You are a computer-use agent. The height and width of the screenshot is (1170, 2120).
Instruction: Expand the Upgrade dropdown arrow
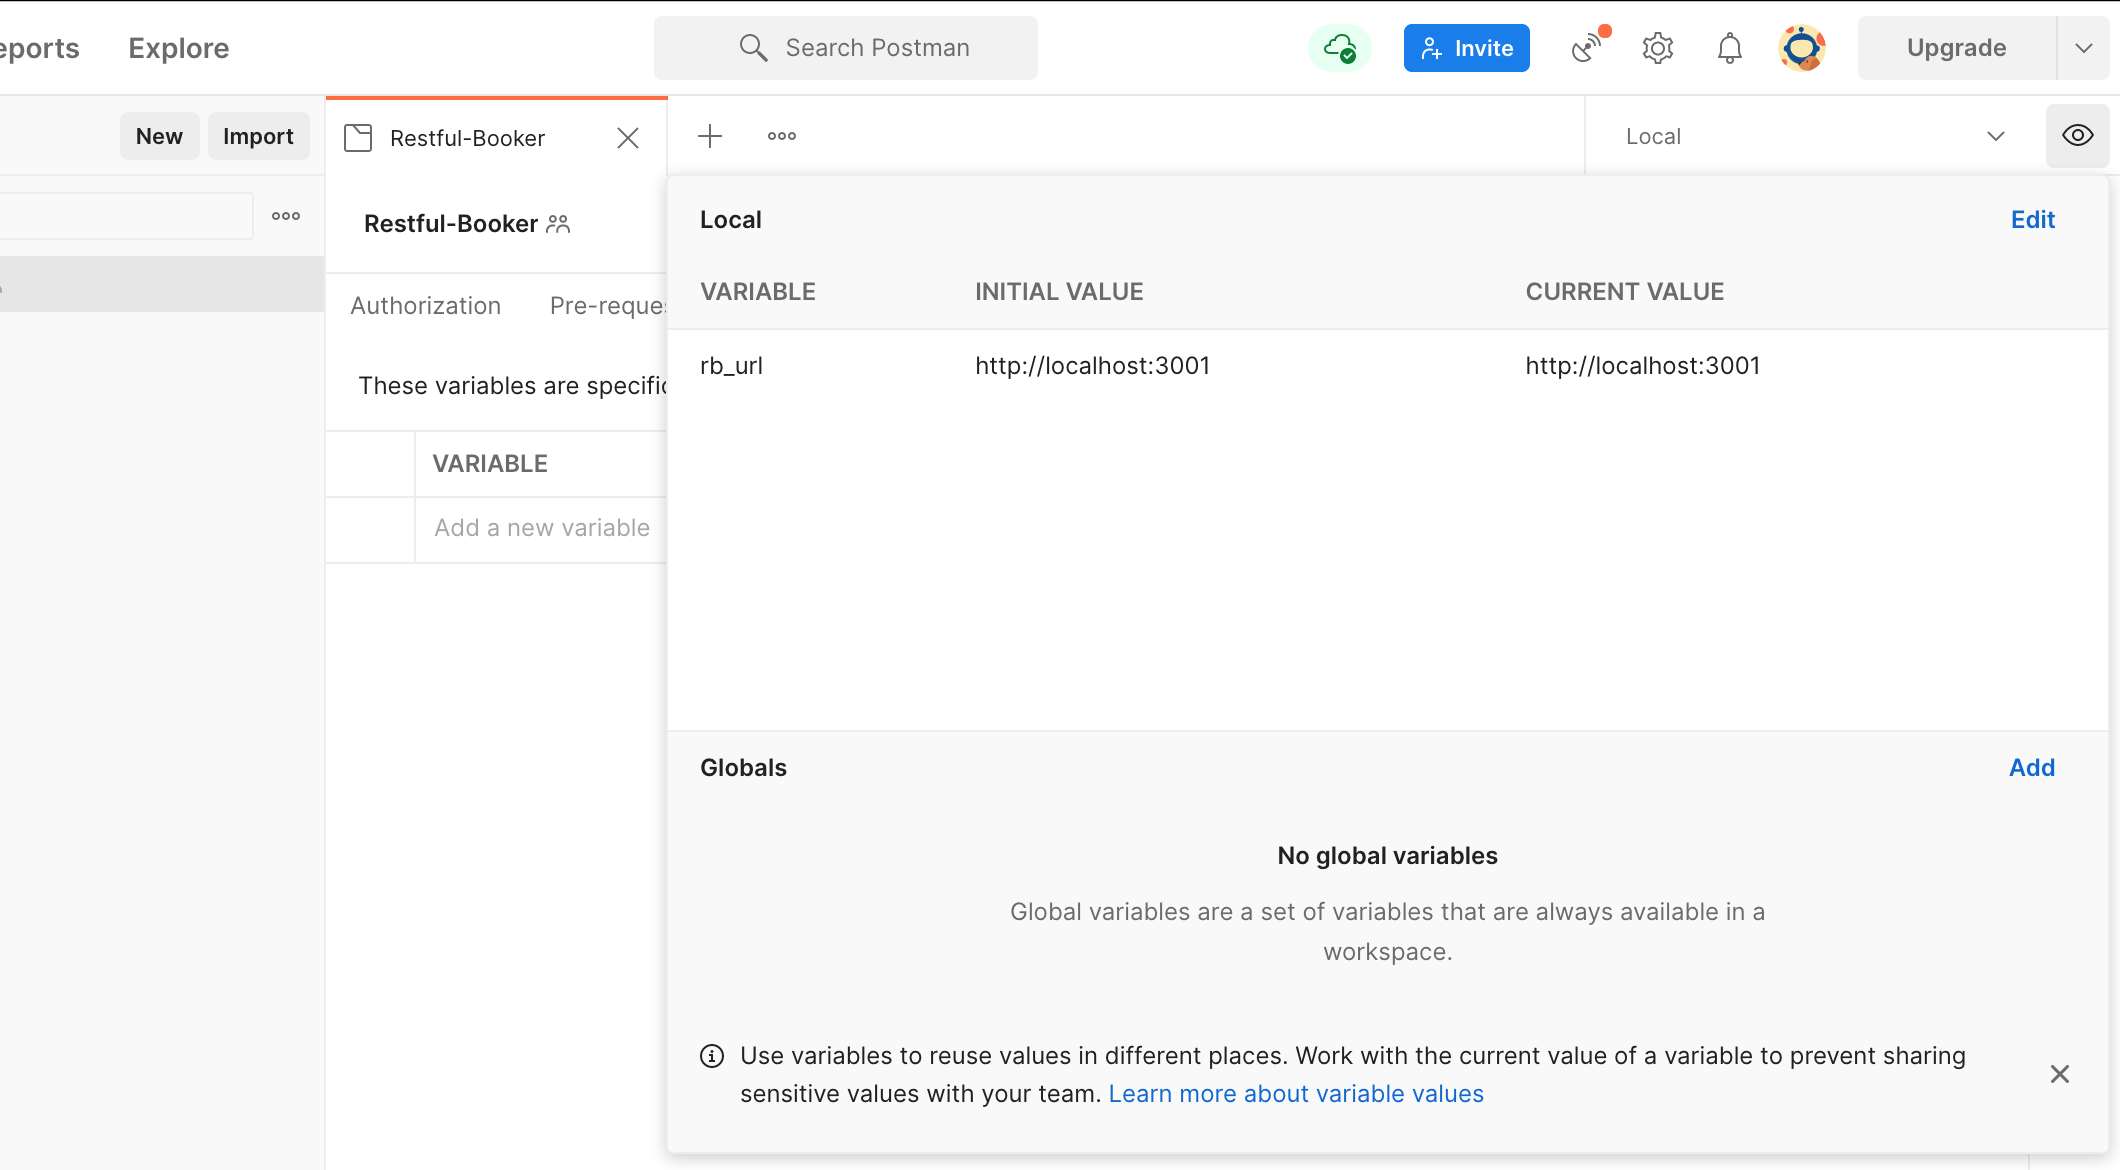tap(2084, 48)
